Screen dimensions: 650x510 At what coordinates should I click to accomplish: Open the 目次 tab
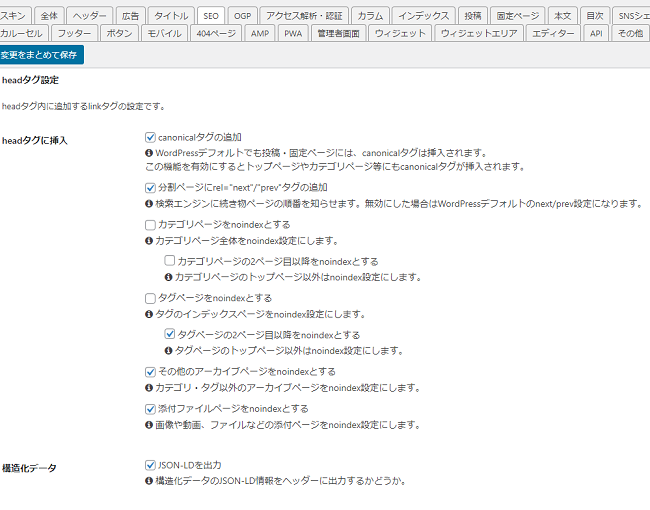(595, 16)
